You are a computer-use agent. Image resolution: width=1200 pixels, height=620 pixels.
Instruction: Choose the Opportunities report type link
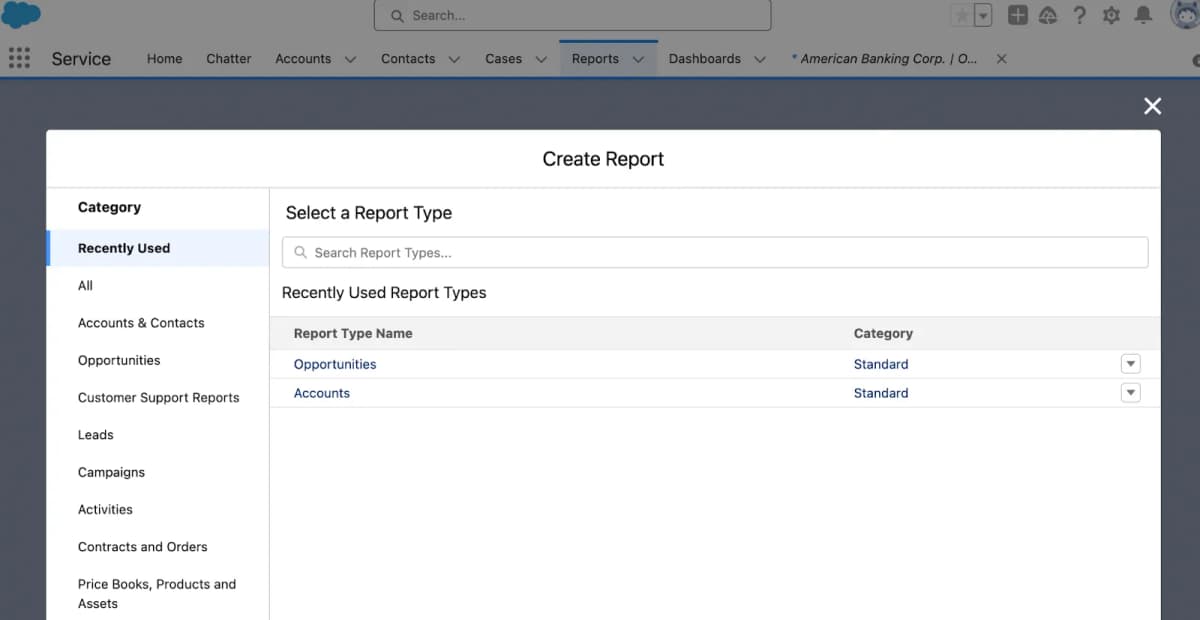coord(335,364)
